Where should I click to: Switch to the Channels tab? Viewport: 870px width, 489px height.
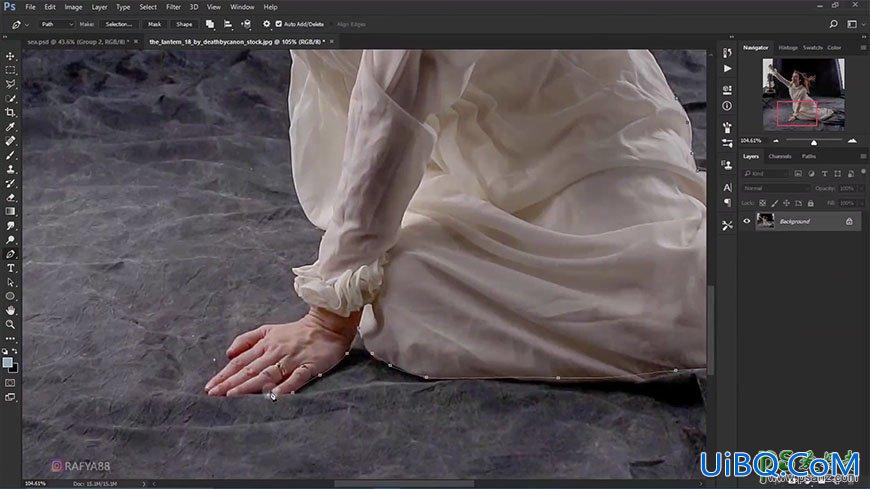click(780, 157)
